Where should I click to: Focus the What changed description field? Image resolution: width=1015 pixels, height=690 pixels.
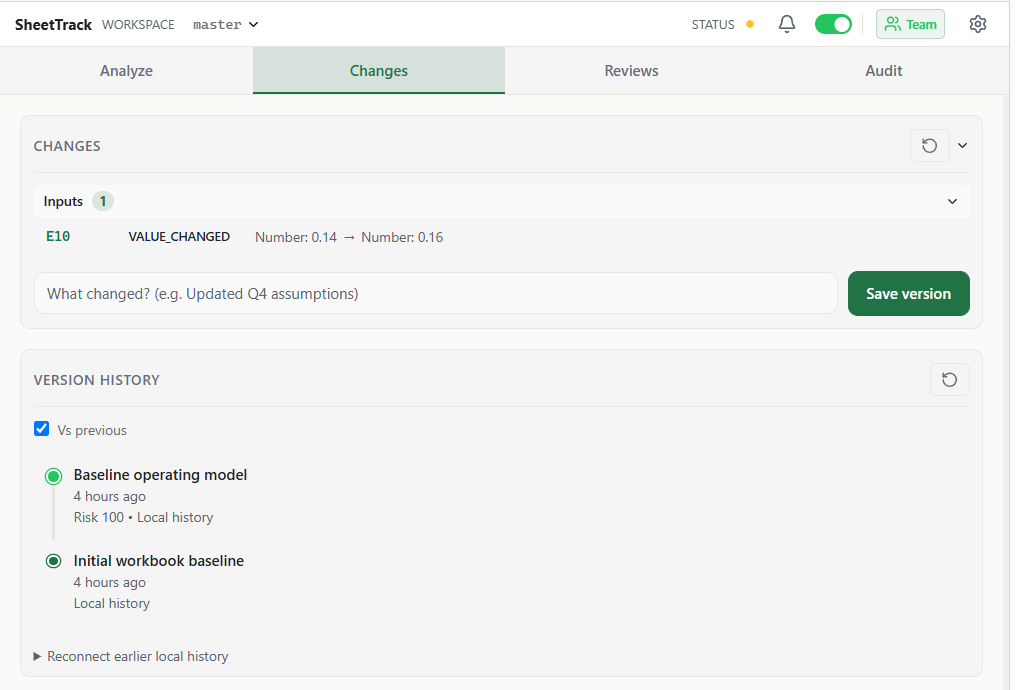436,294
